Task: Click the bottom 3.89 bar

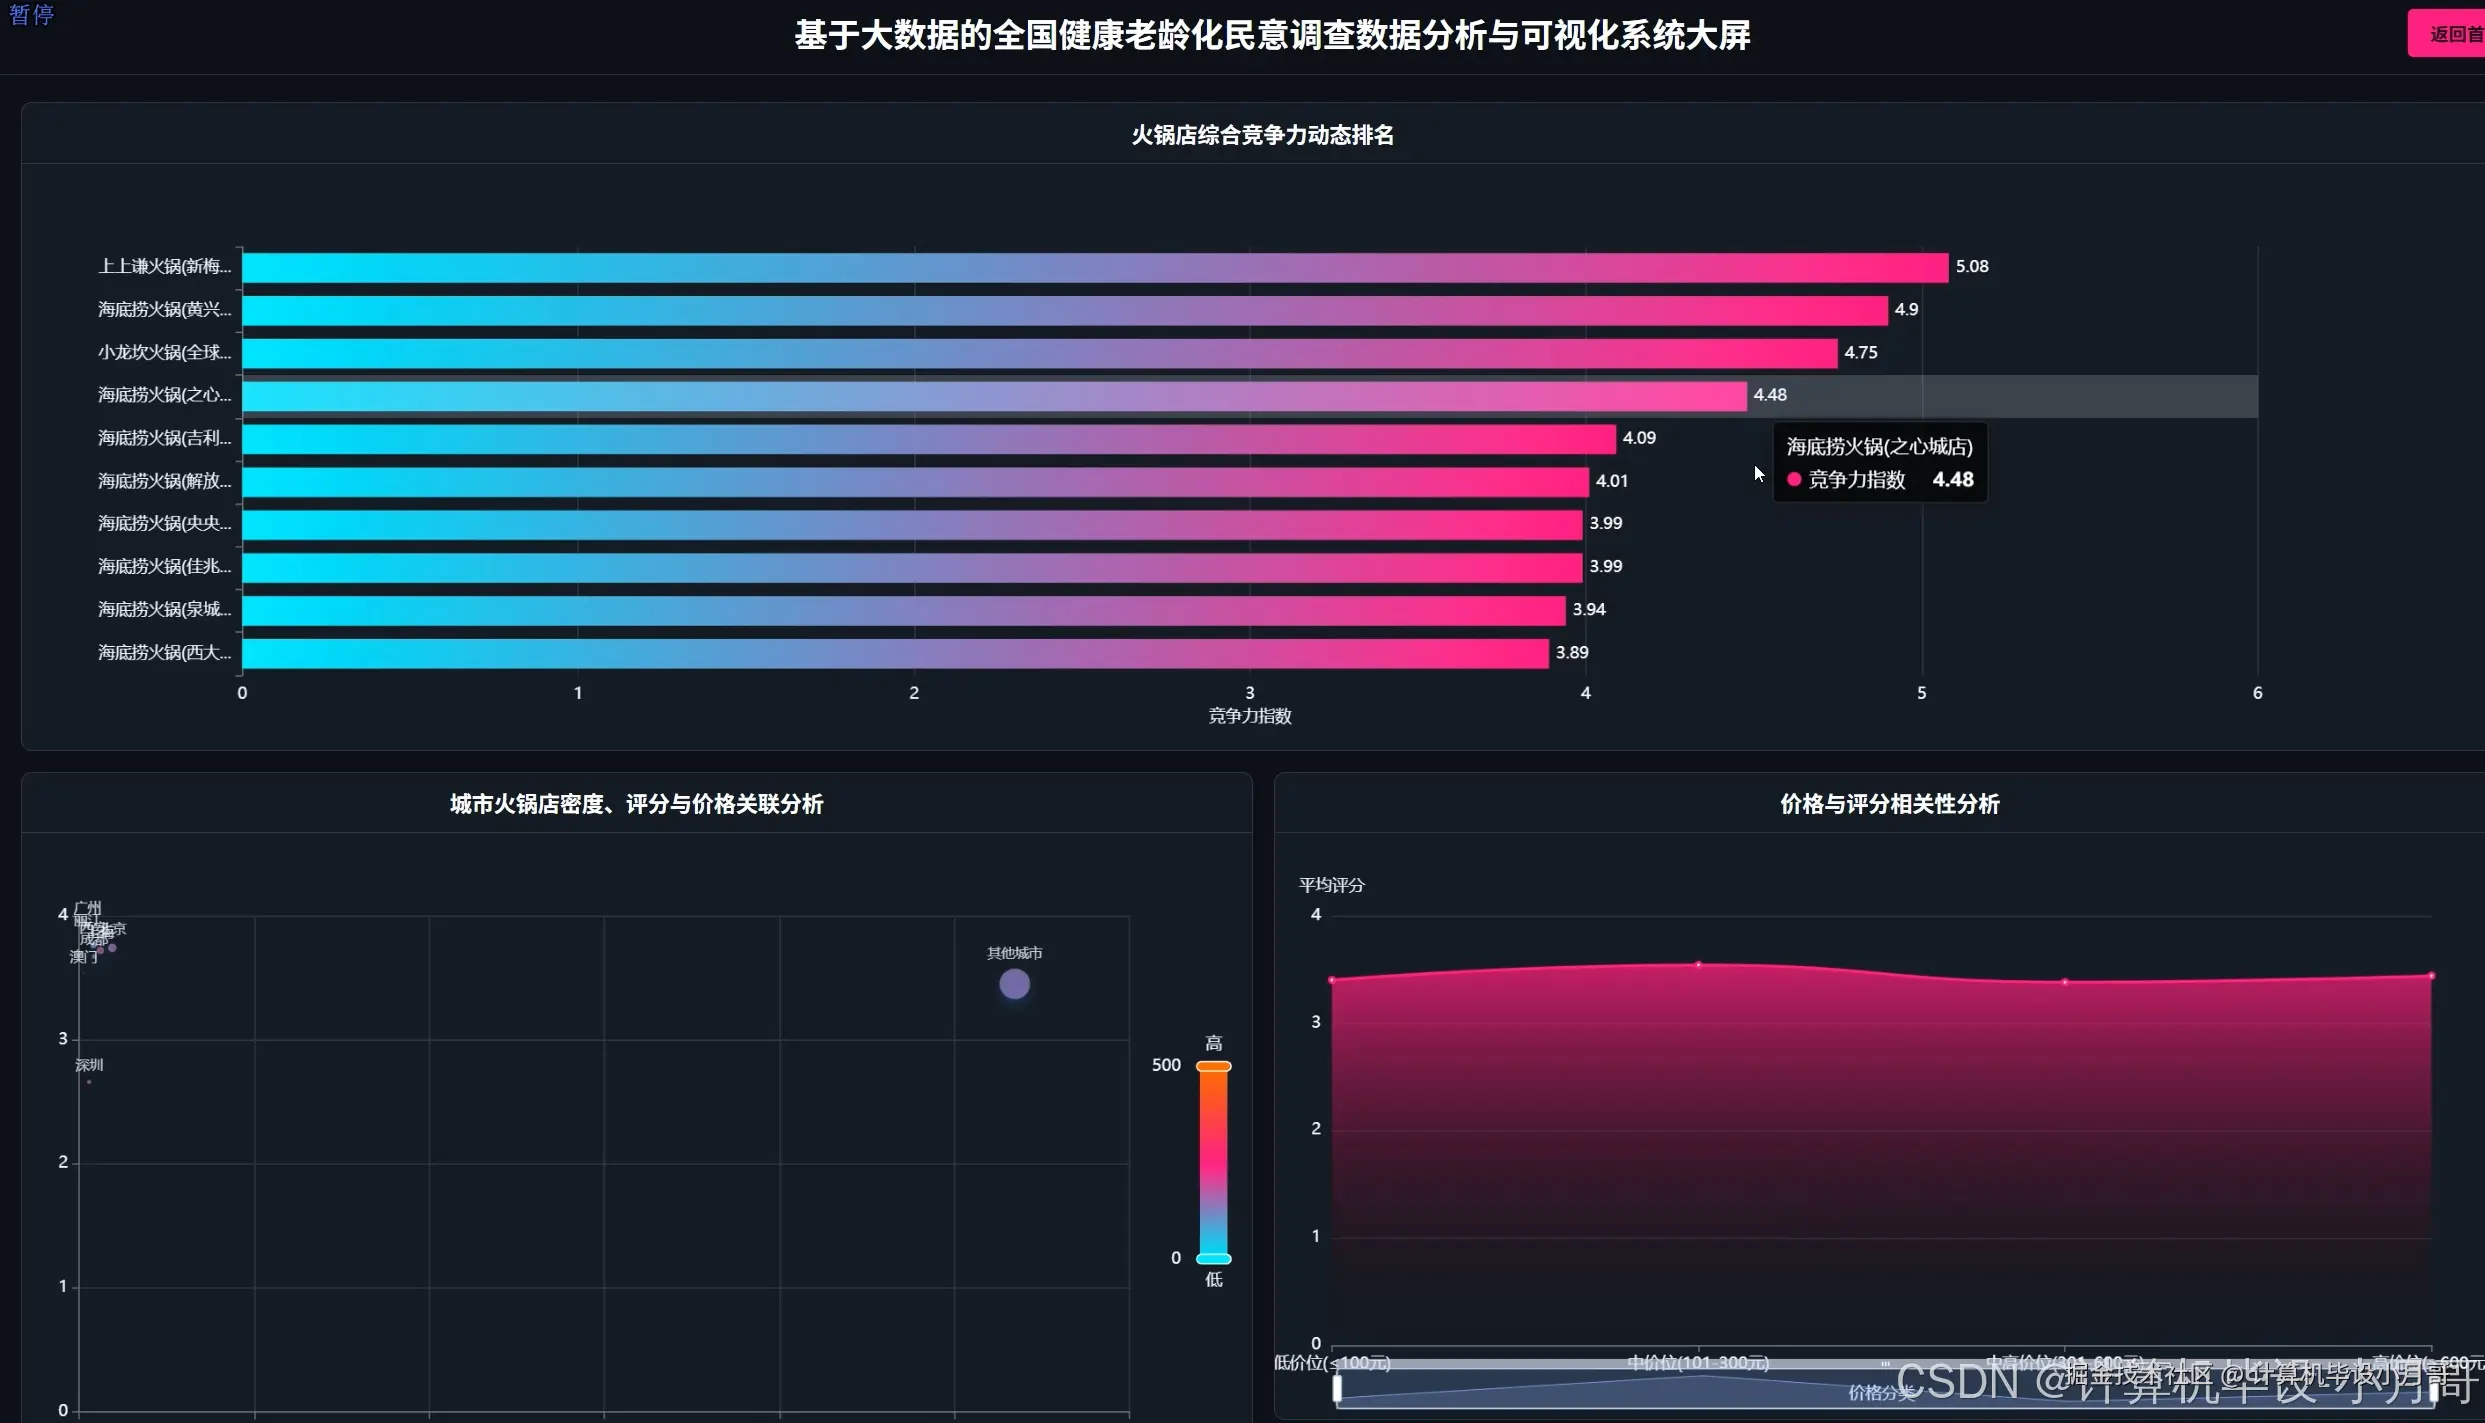Action: pyautogui.click(x=895, y=653)
